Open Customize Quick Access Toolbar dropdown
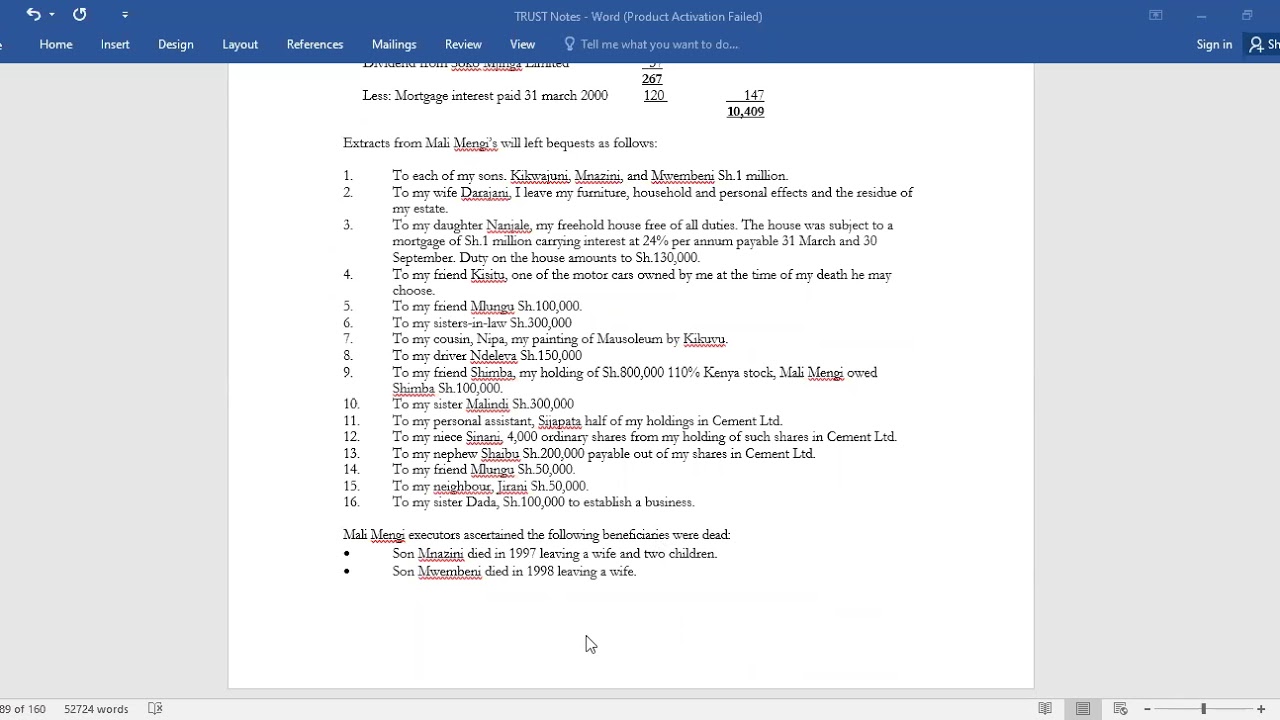1280x720 pixels. (x=125, y=15)
